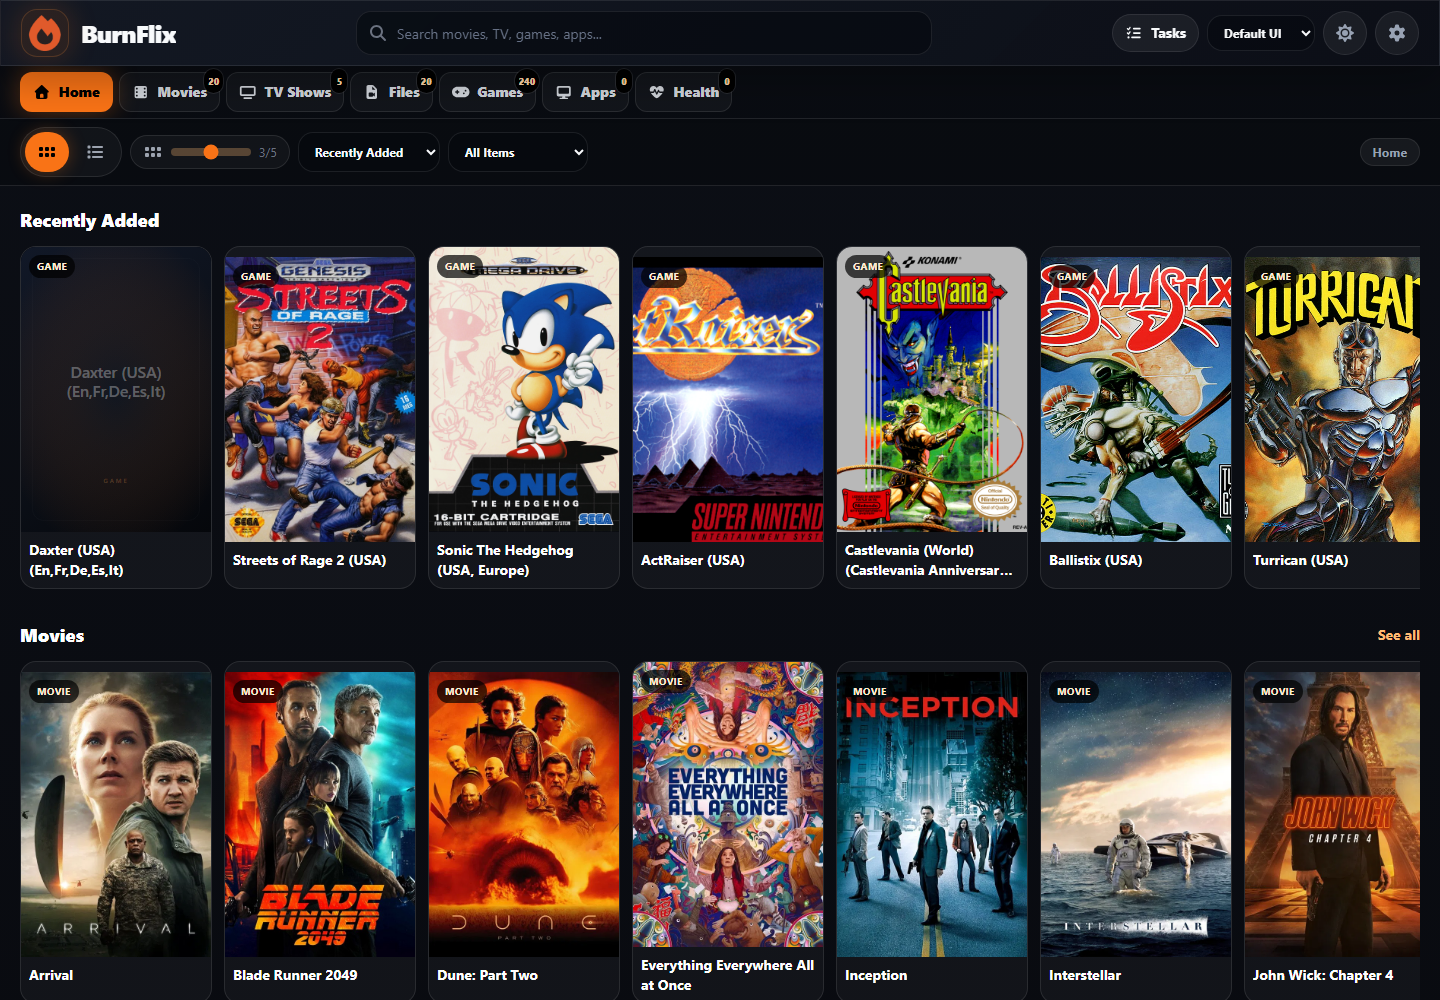Image resolution: width=1440 pixels, height=1000 pixels.
Task: Click See all link for Movies
Action: click(1398, 635)
